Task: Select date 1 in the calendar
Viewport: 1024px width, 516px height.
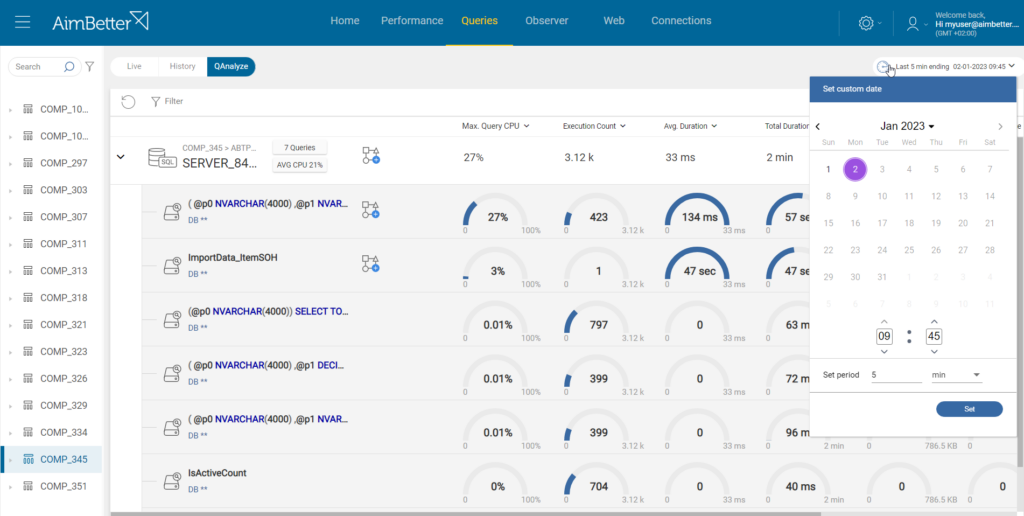Action: [x=828, y=169]
